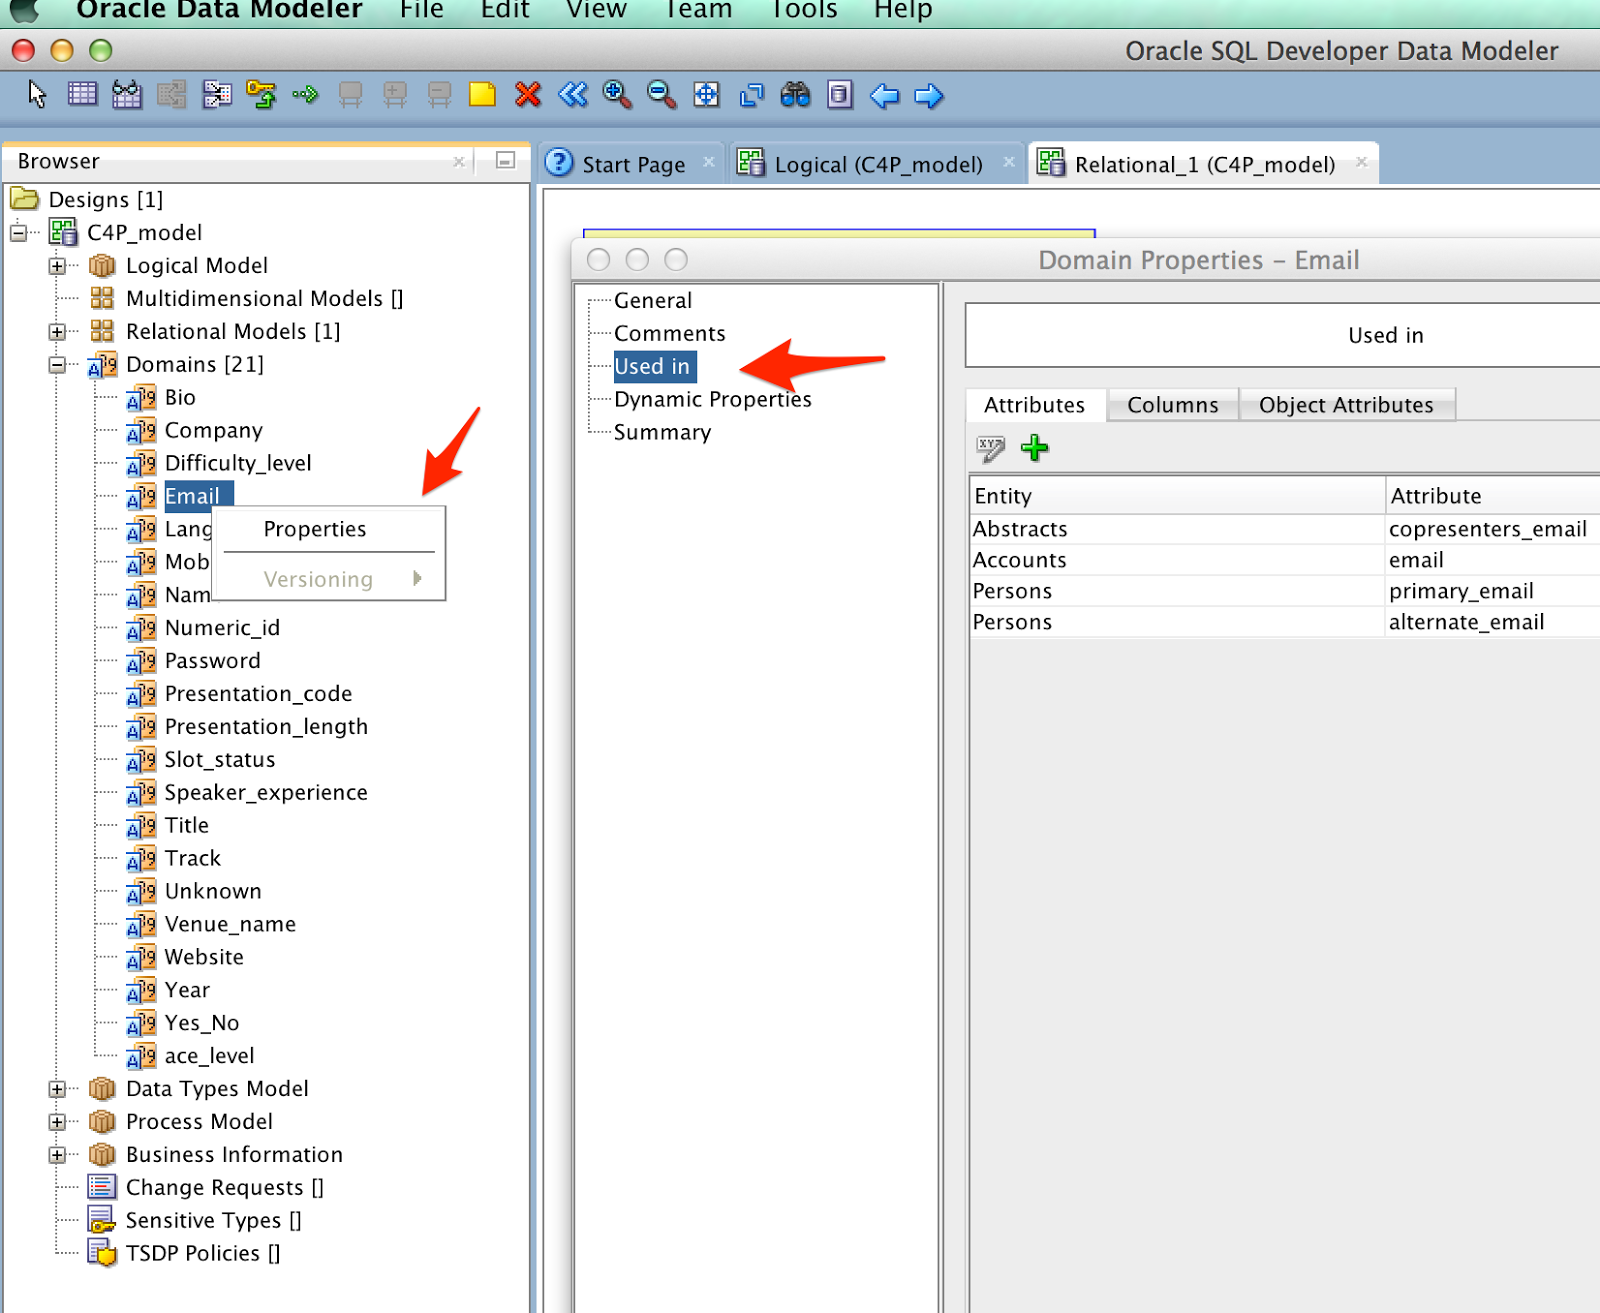The width and height of the screenshot is (1600, 1313).
Task: Select the Email domain
Action: (x=192, y=496)
